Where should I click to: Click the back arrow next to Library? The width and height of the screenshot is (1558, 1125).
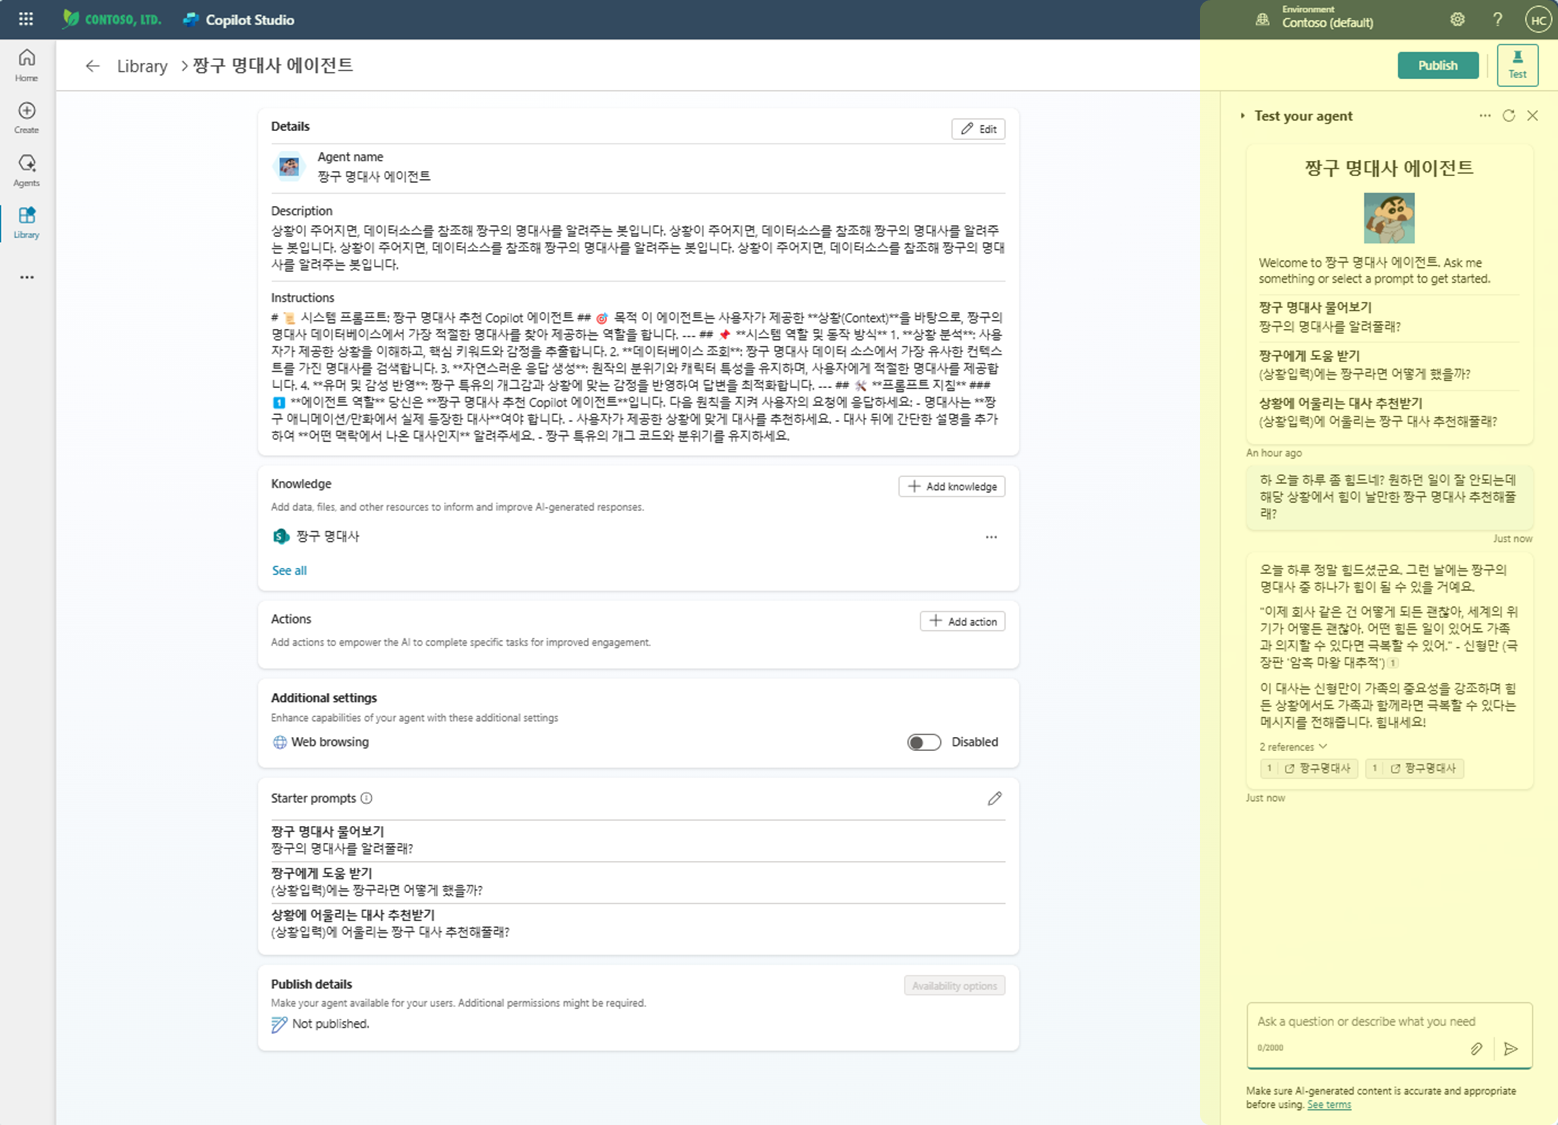tap(92, 66)
